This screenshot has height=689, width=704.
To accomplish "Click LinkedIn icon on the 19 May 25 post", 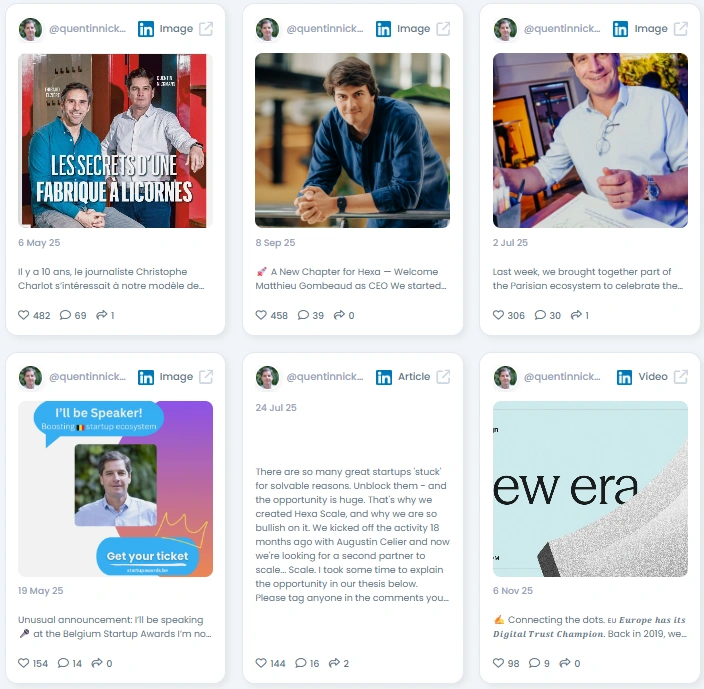I will pyautogui.click(x=146, y=377).
